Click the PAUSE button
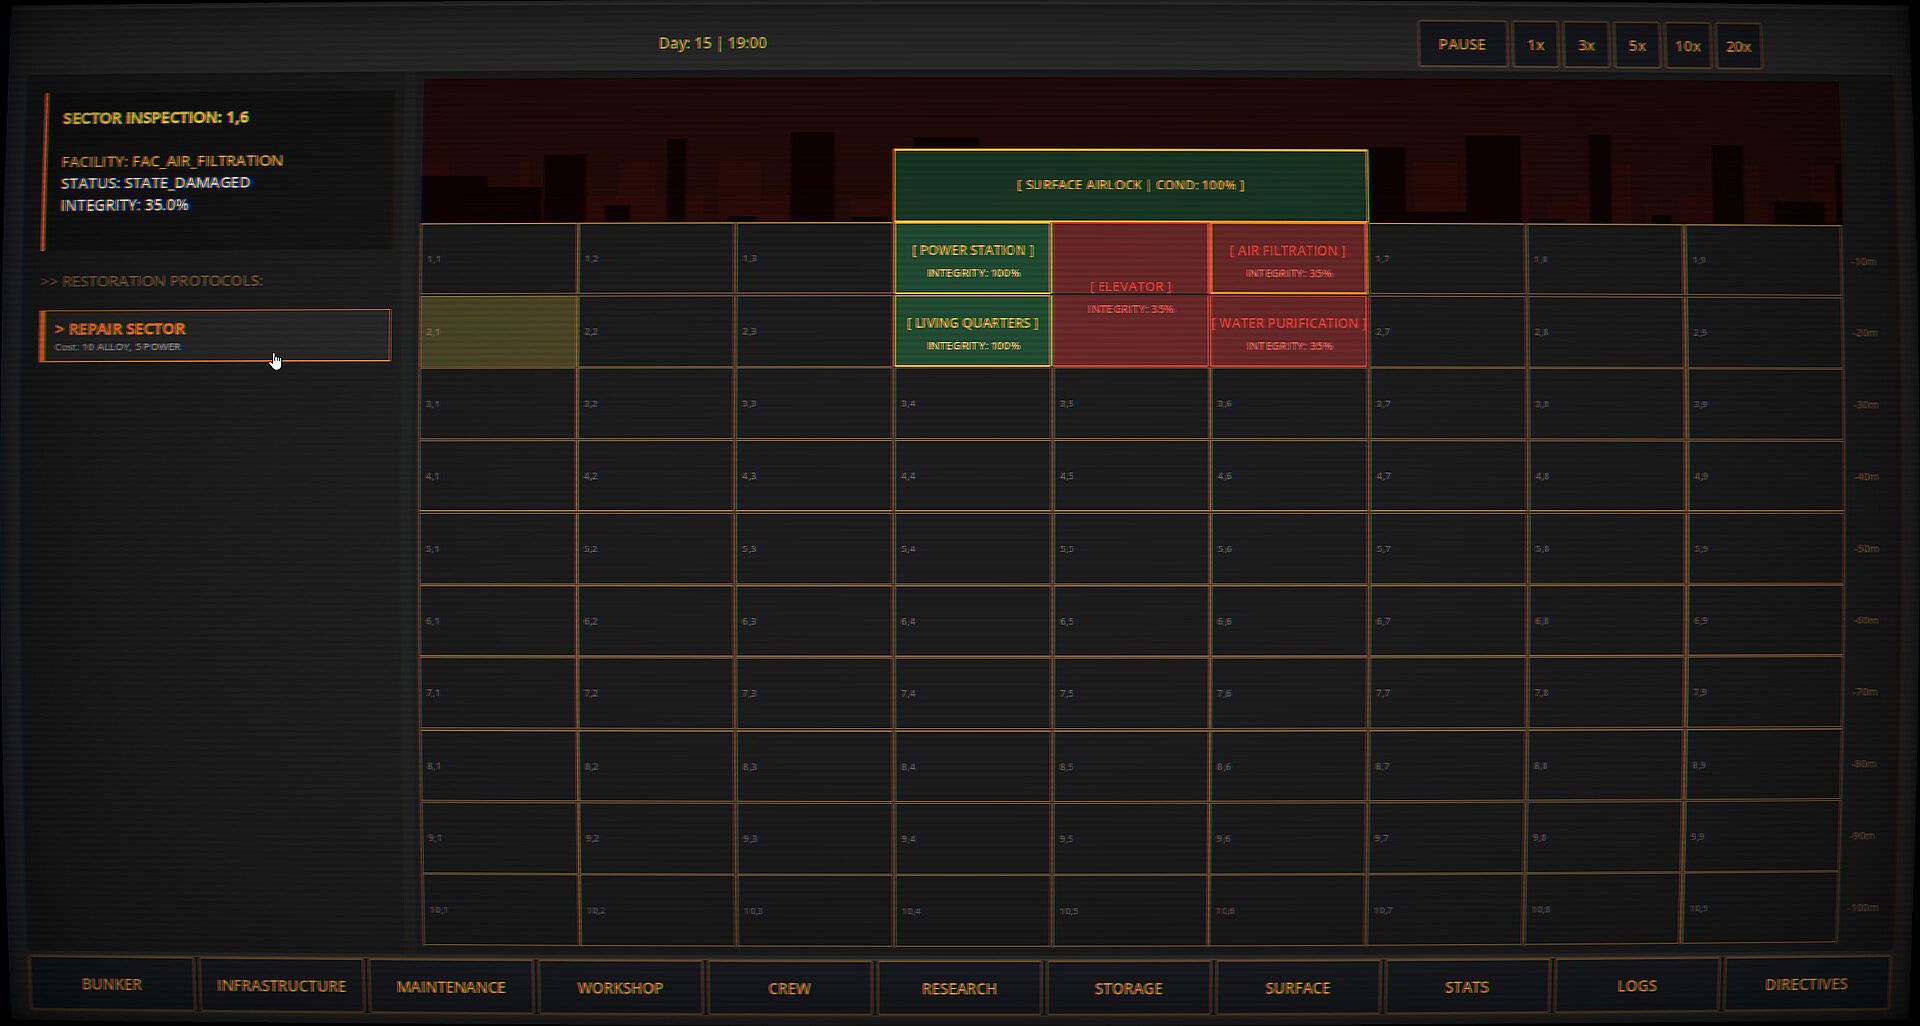 coord(1462,45)
